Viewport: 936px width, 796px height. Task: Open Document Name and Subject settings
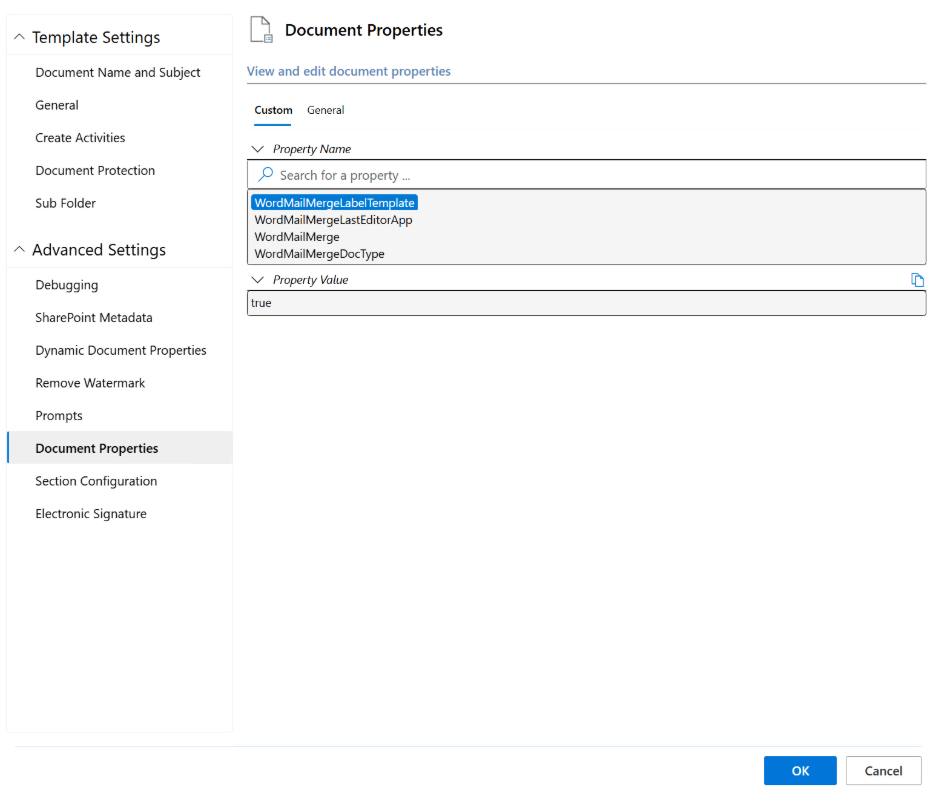(x=118, y=72)
